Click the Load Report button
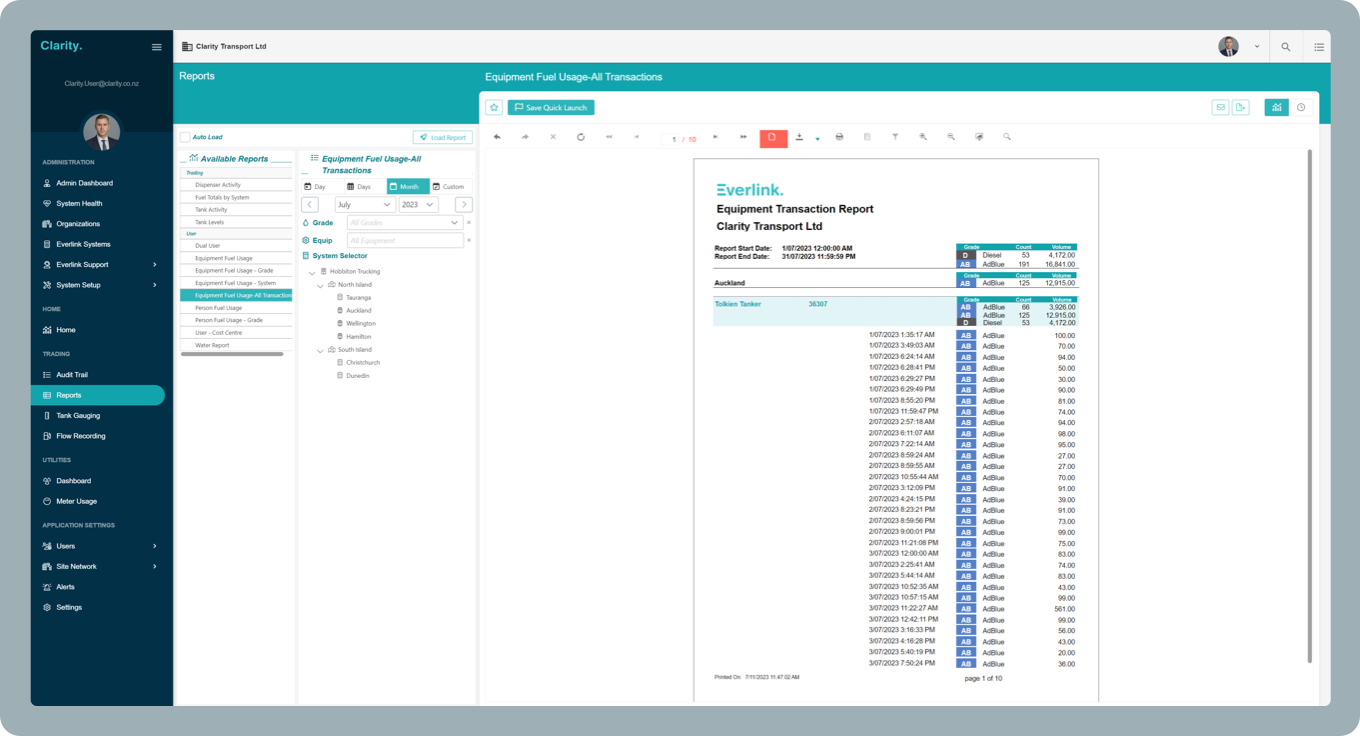 tap(442, 137)
